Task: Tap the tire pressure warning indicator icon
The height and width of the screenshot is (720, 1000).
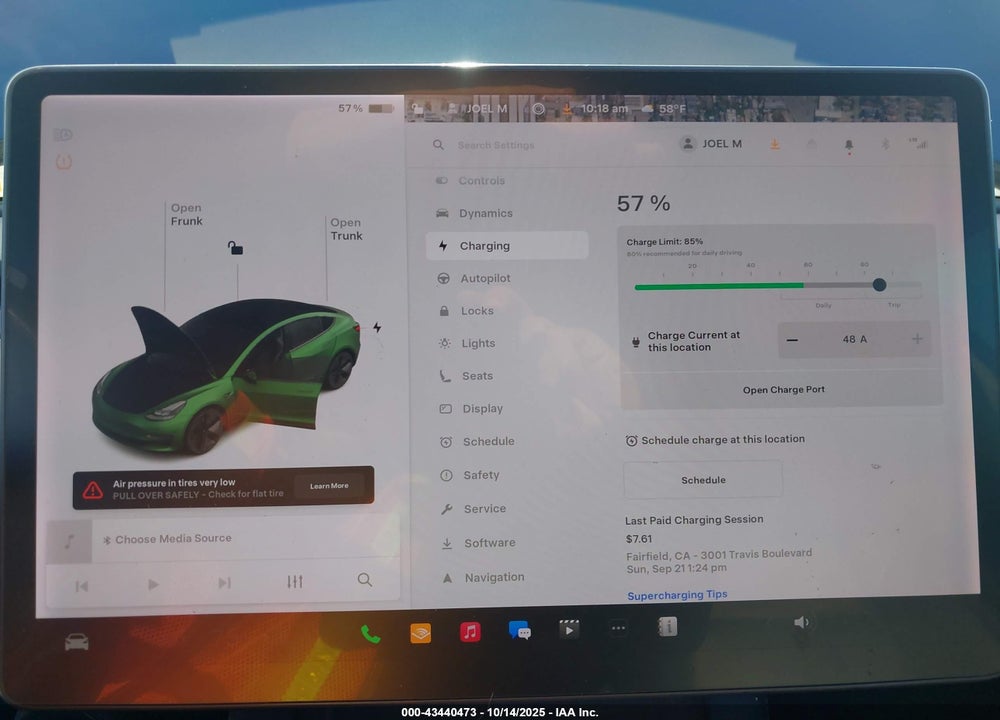Action: [x=64, y=162]
